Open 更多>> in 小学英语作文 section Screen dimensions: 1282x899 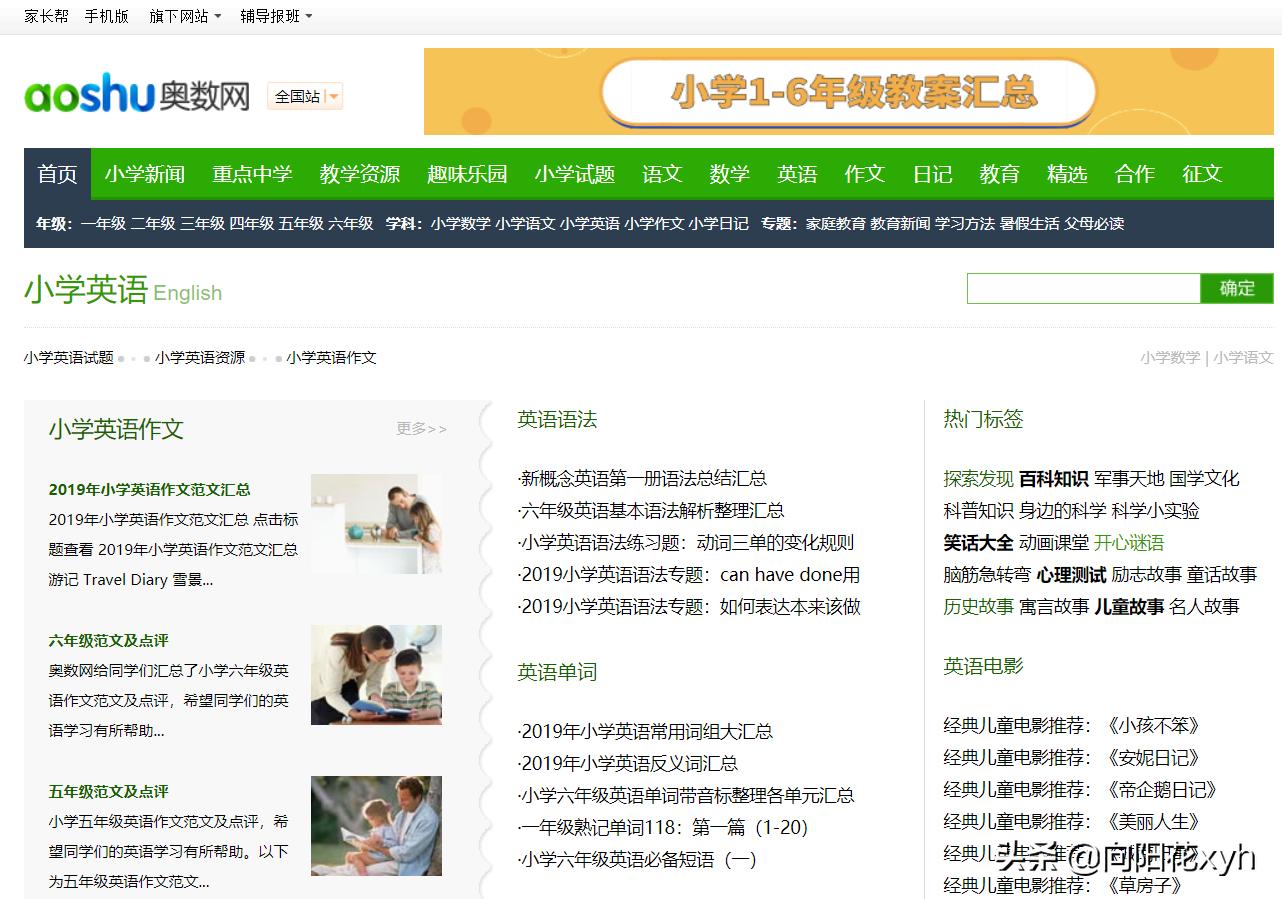point(419,427)
